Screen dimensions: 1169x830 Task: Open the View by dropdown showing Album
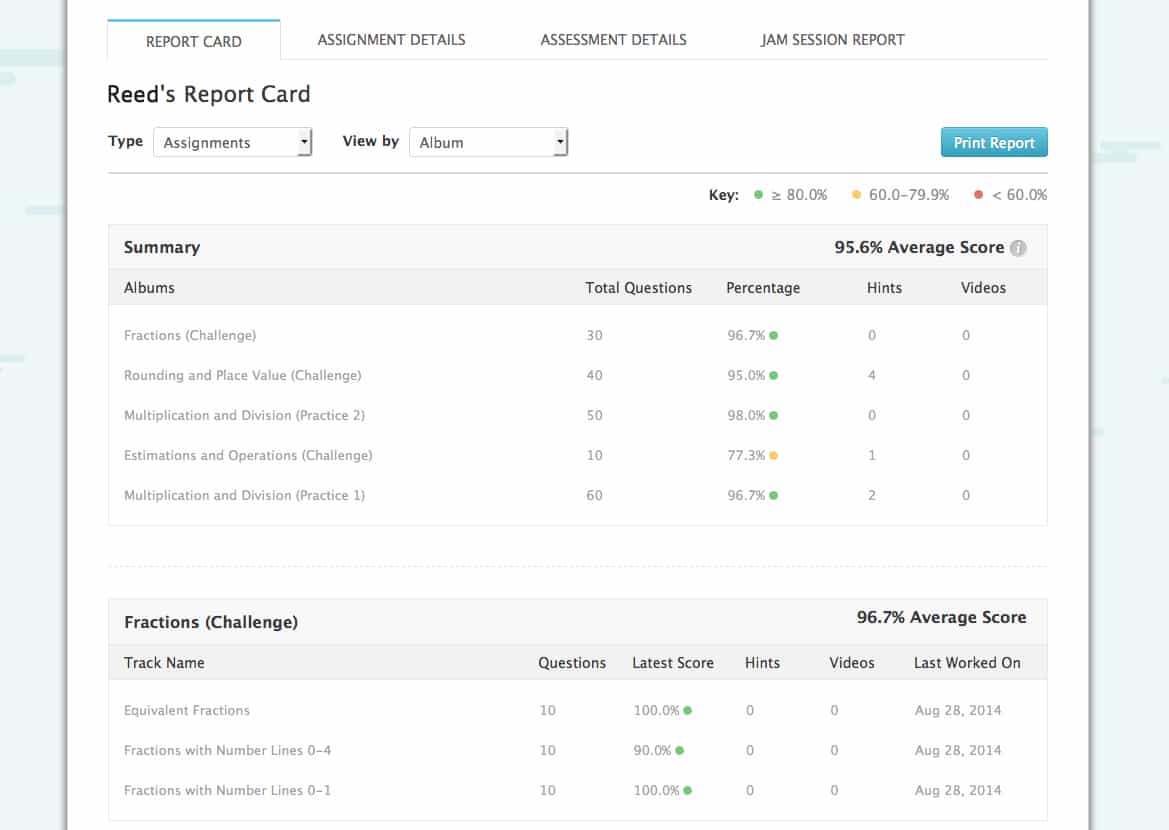[487, 142]
